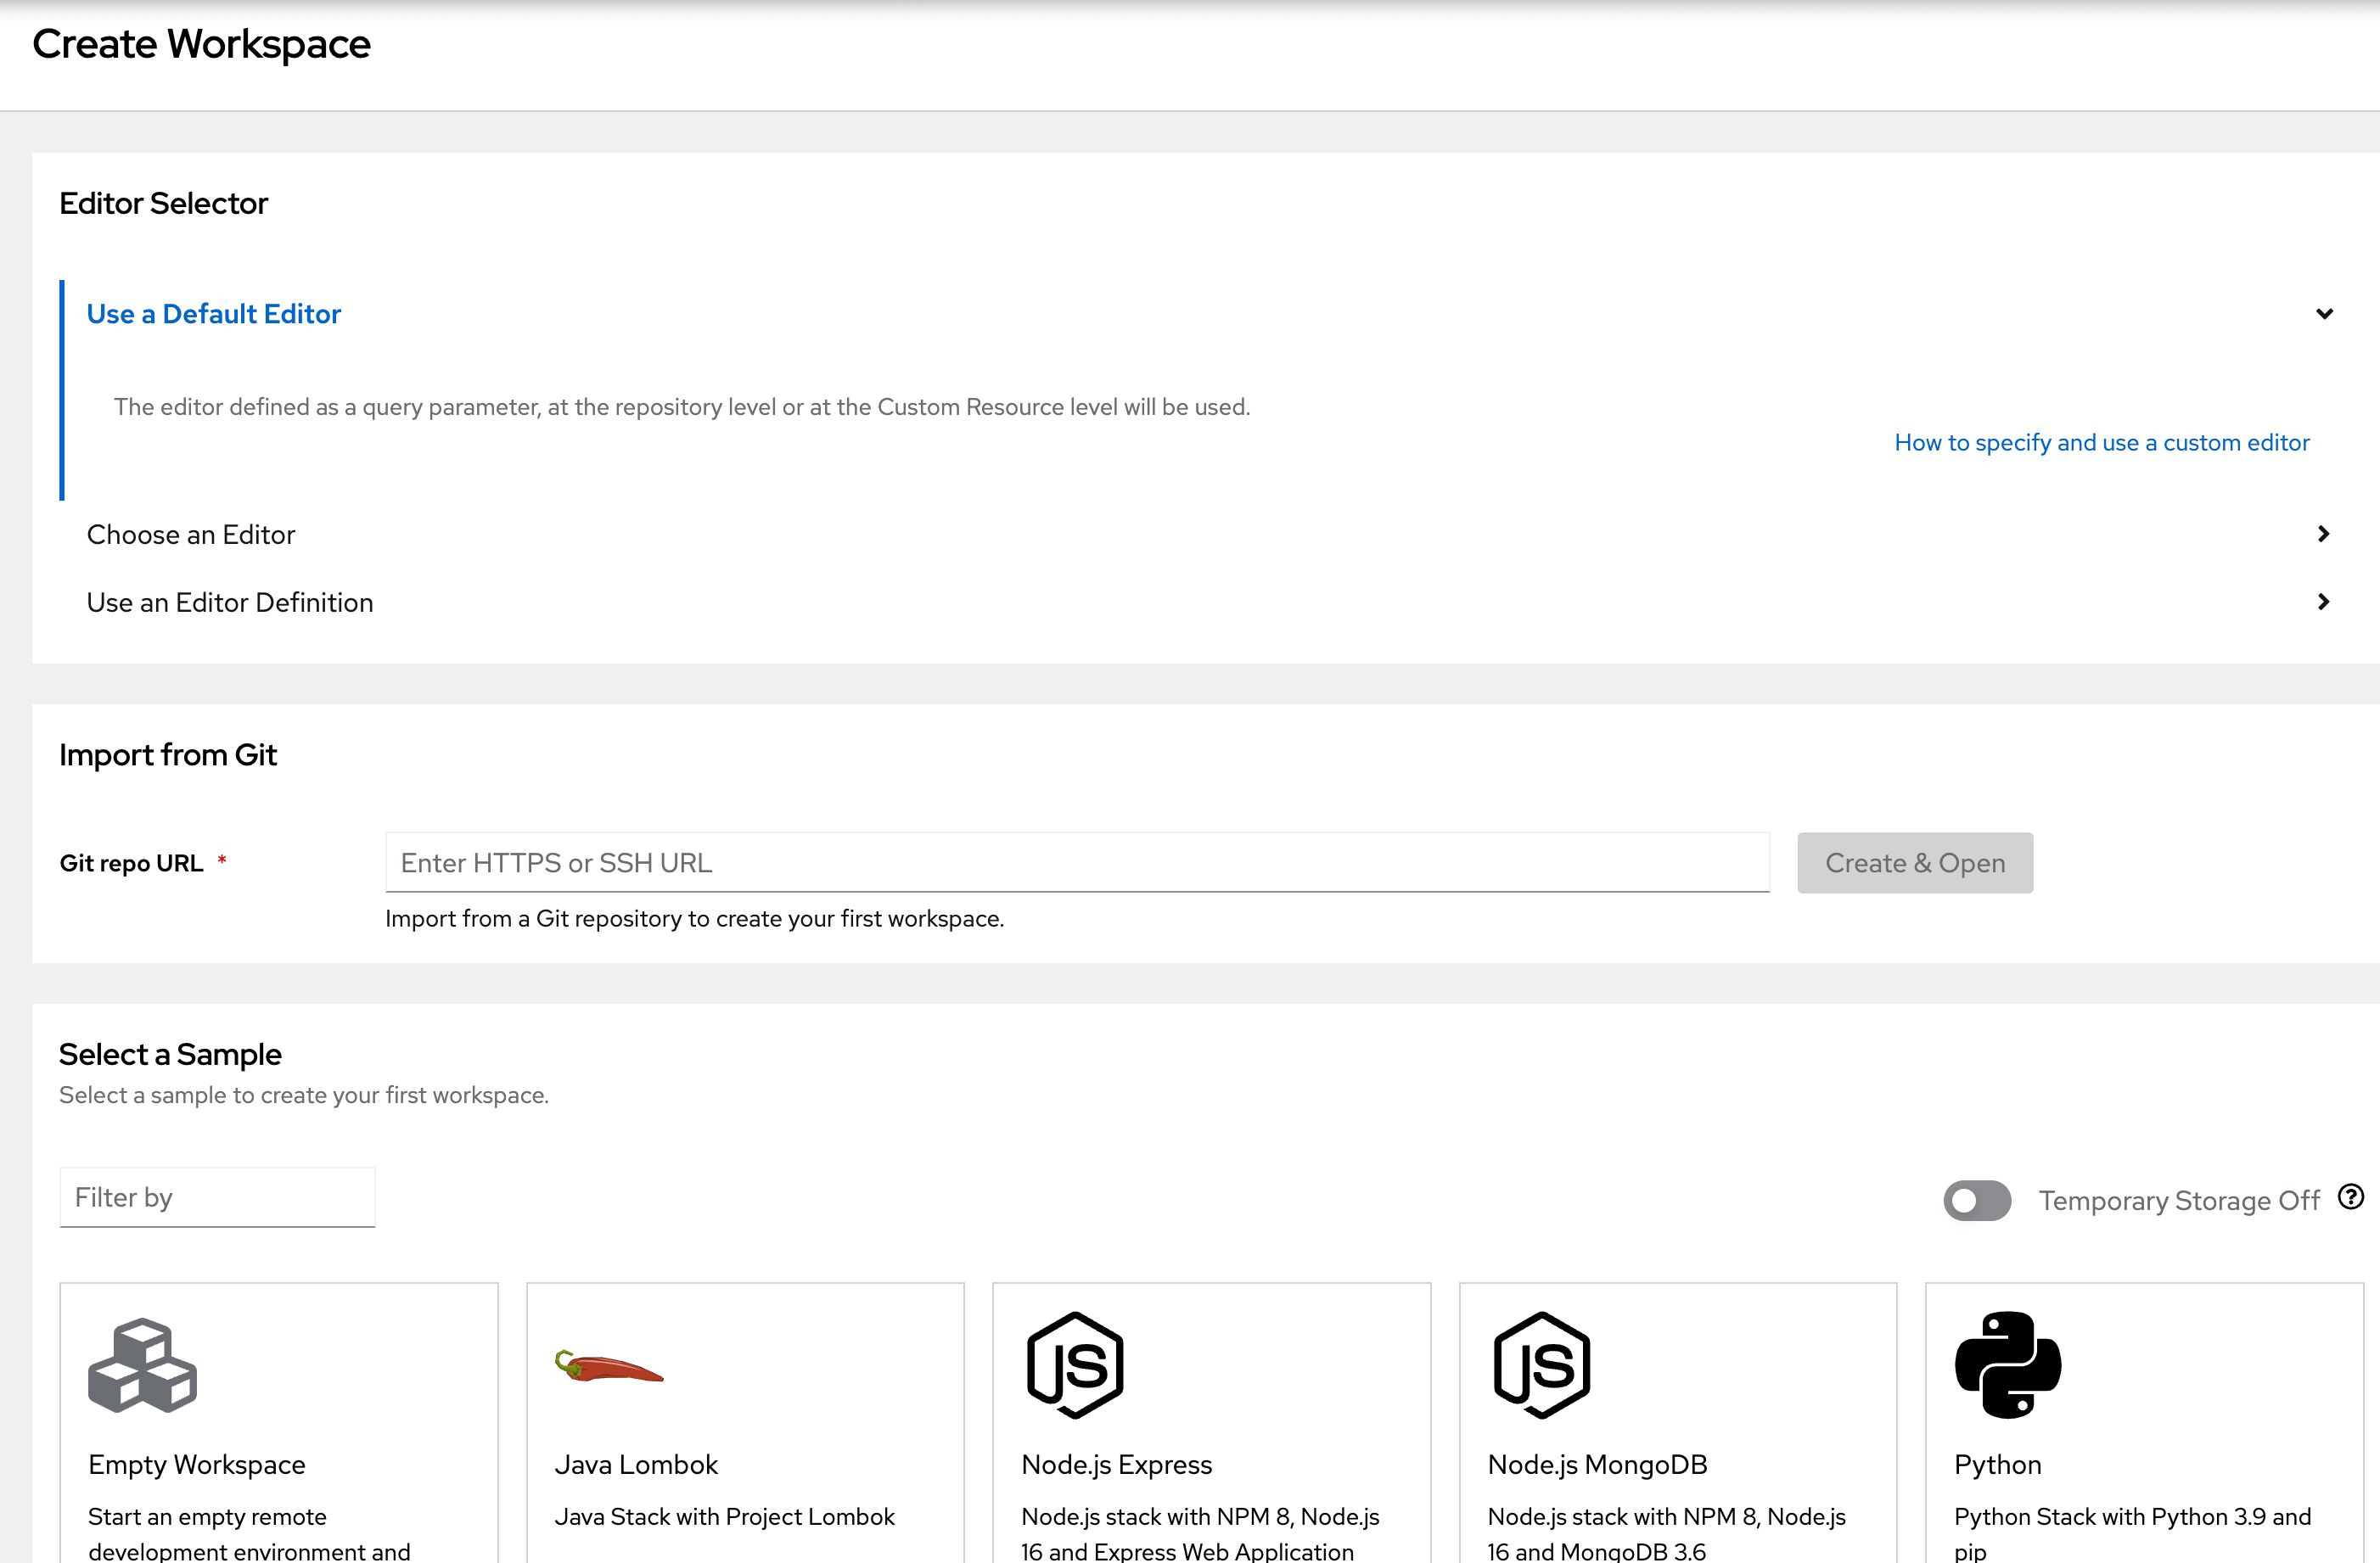Screen dimensions: 2380x1563
Task: Select the Node.js Express sample card
Action: pyautogui.click(x=1211, y=1420)
